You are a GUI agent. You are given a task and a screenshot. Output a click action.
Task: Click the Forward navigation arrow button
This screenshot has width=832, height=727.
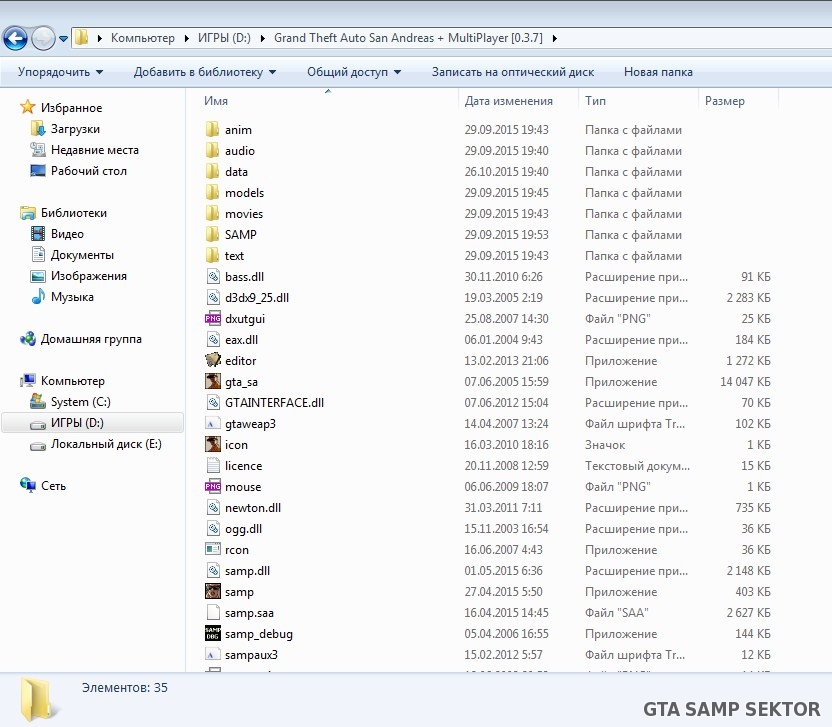click(x=43, y=38)
